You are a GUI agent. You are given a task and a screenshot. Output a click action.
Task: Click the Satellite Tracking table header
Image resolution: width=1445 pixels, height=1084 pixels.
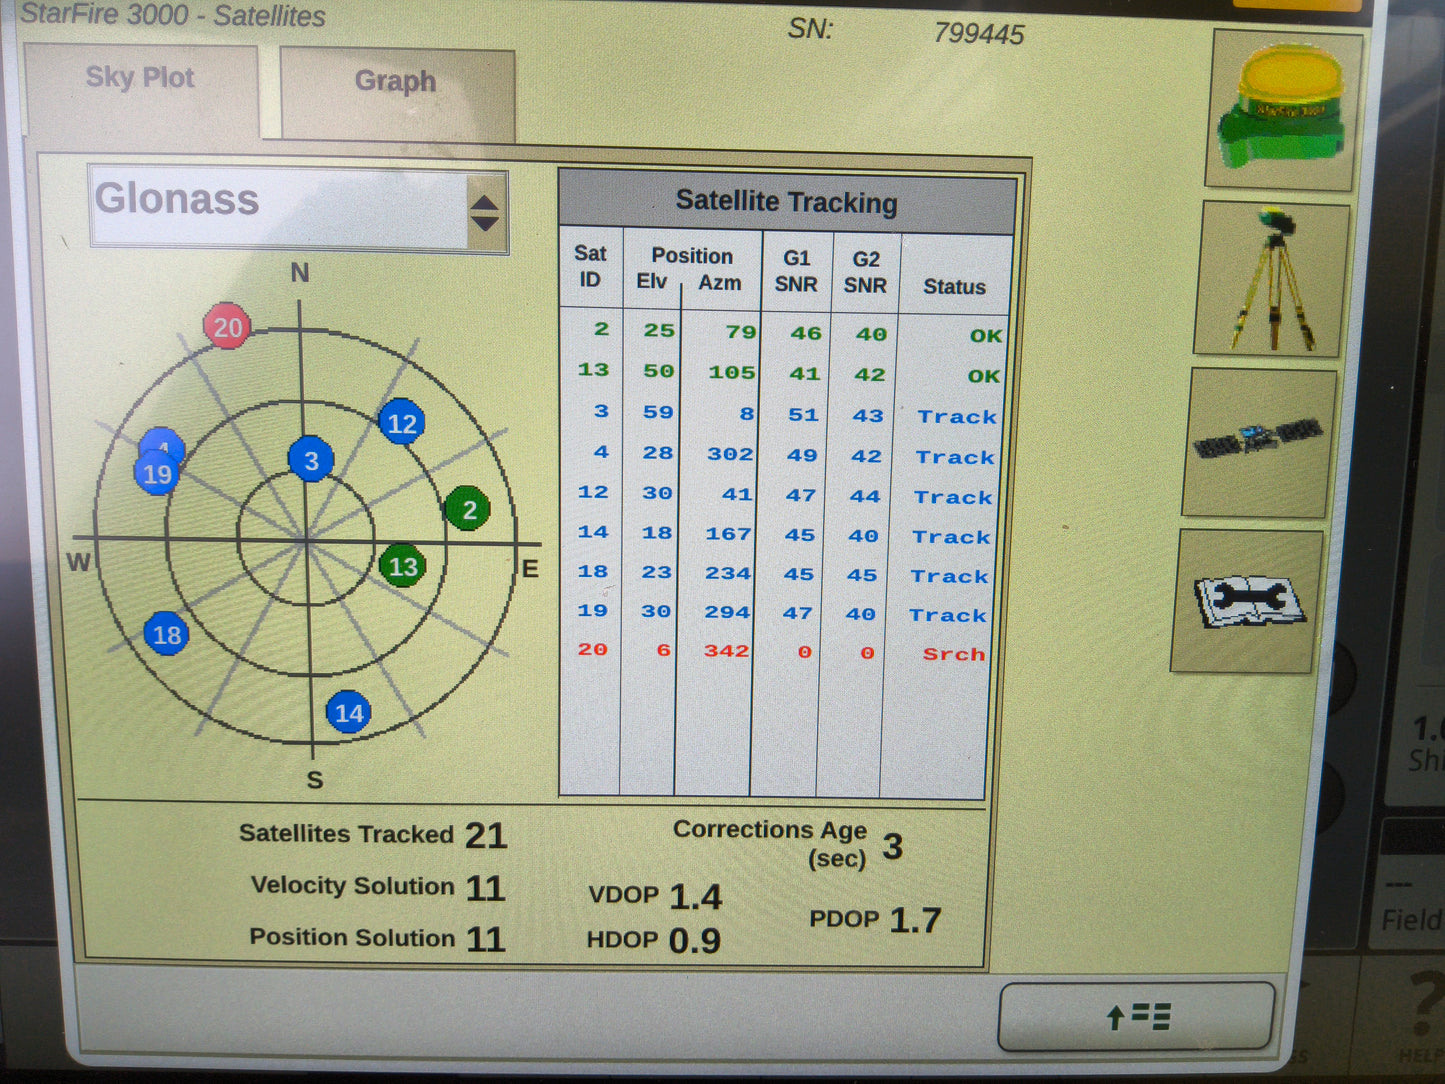[787, 201]
